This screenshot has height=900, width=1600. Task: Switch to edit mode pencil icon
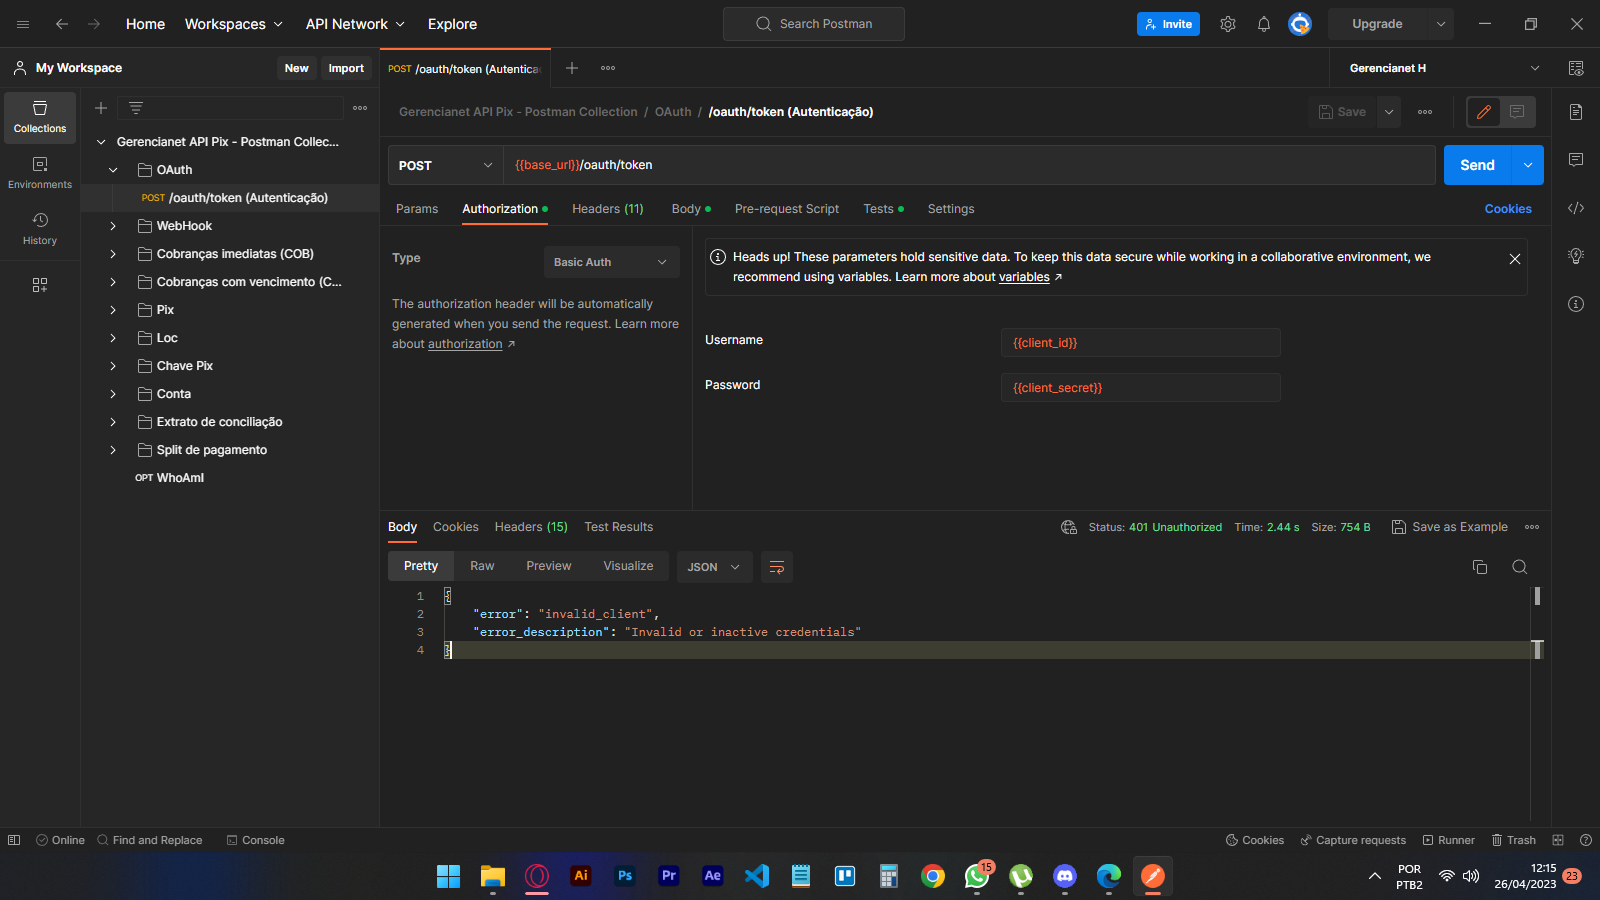(x=1484, y=112)
